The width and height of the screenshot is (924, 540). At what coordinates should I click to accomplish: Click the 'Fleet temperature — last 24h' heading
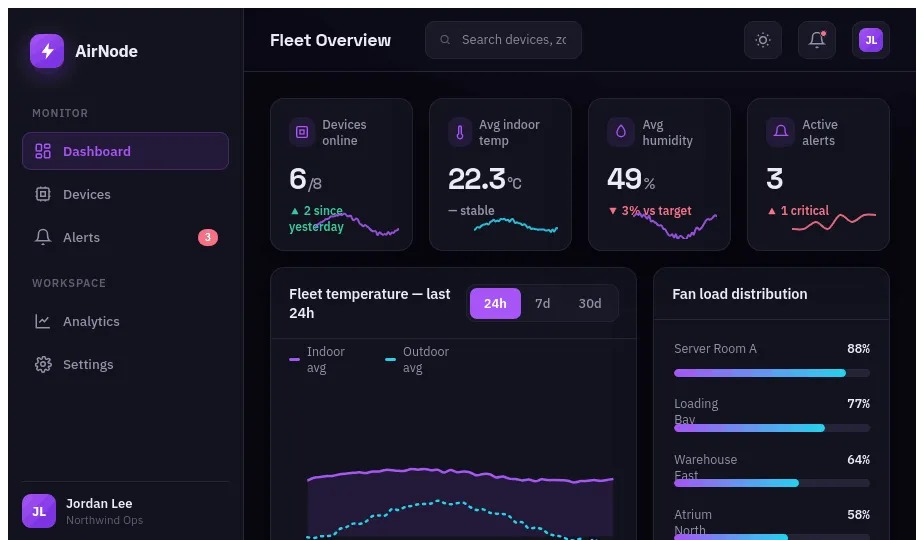(x=369, y=303)
